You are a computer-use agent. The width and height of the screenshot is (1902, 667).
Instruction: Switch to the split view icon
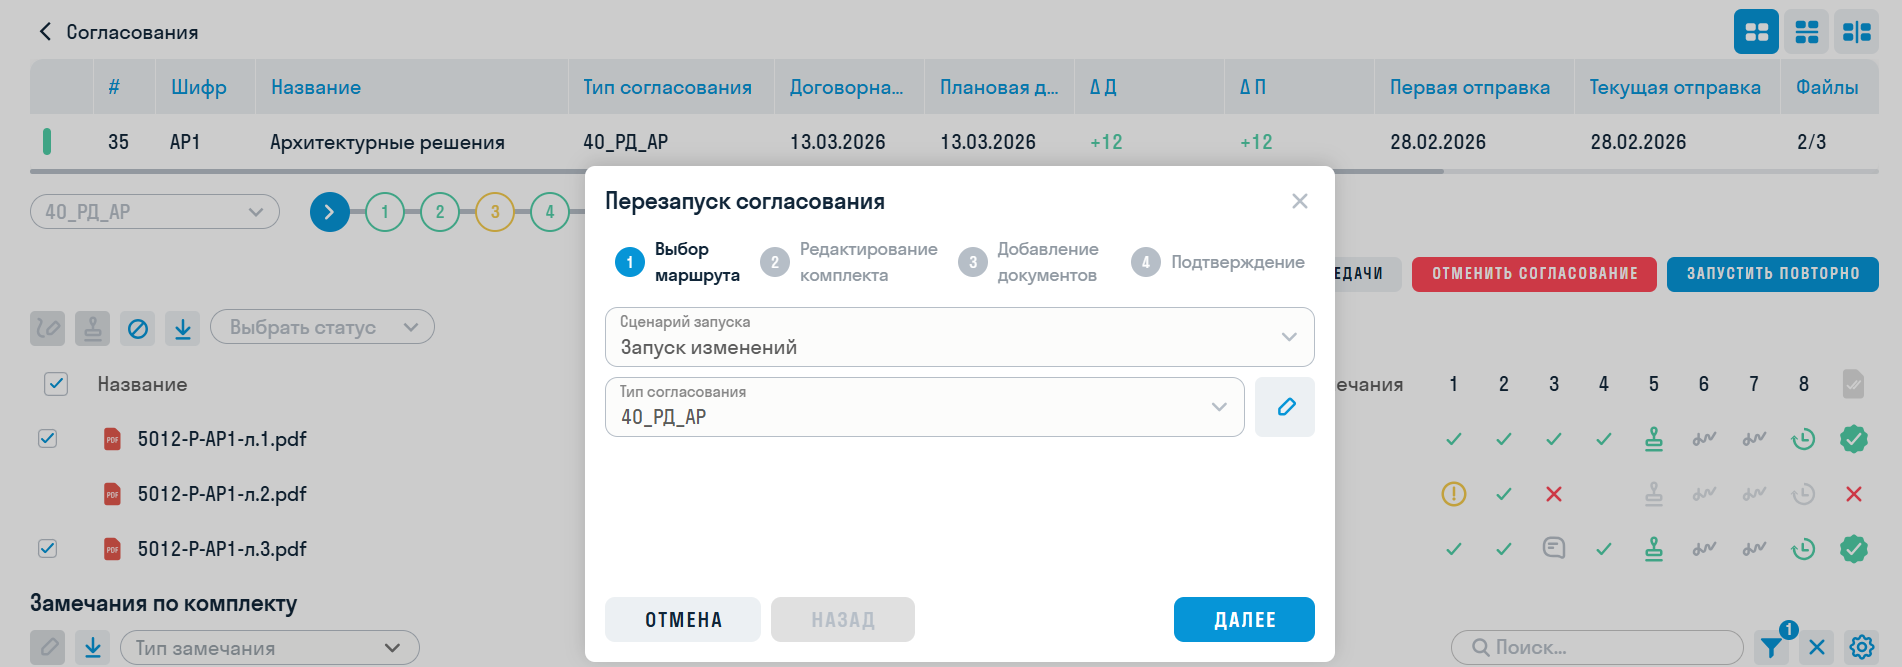pos(1857,32)
